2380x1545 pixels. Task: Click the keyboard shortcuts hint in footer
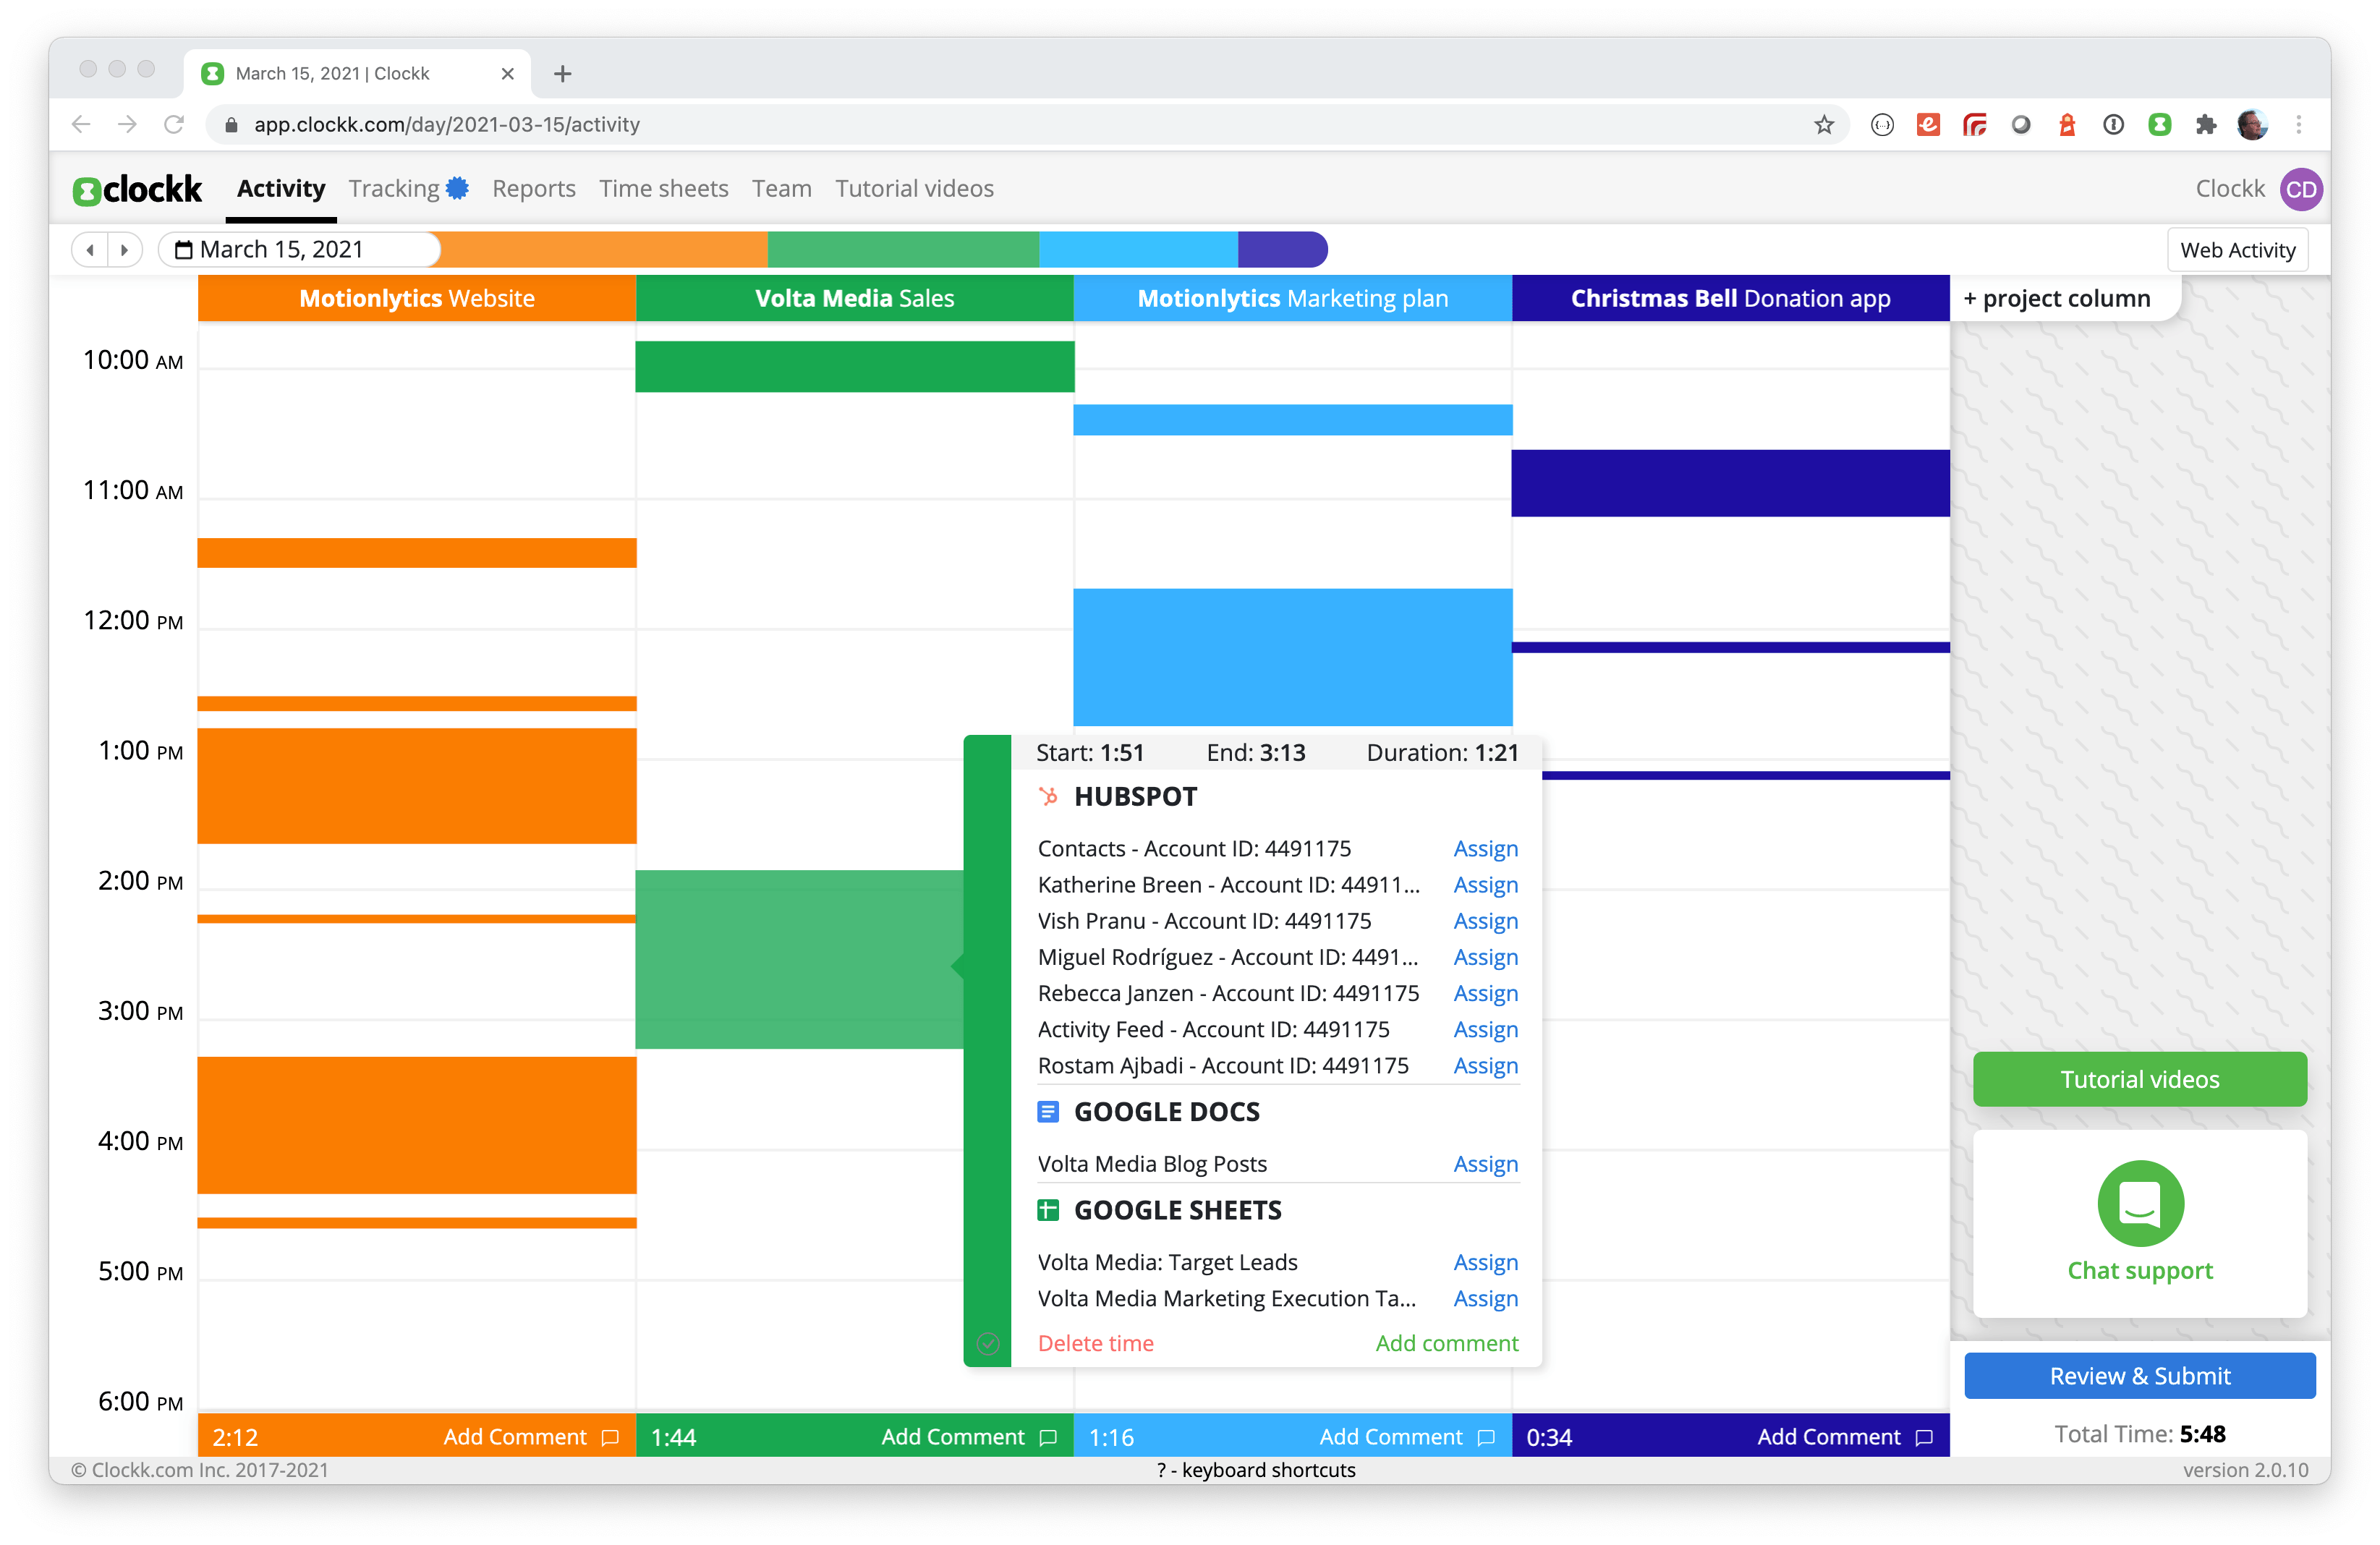[1256, 1470]
